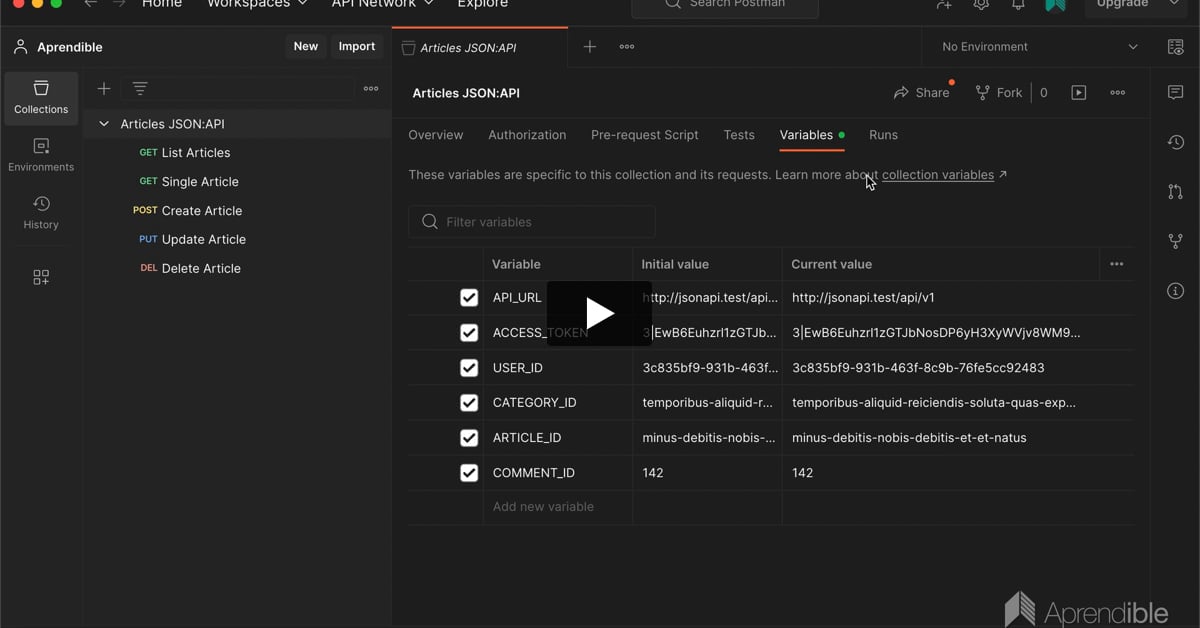Go forward using the right arrow
The width and height of the screenshot is (1200, 628).
[x=119, y=4]
